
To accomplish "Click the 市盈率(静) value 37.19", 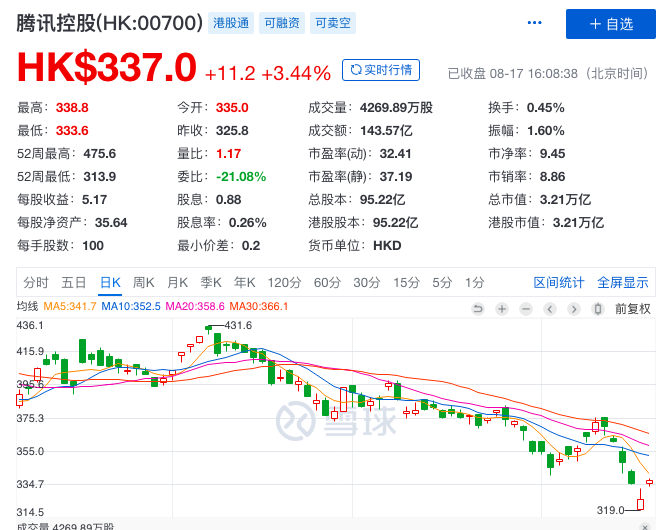I will point(396,177).
